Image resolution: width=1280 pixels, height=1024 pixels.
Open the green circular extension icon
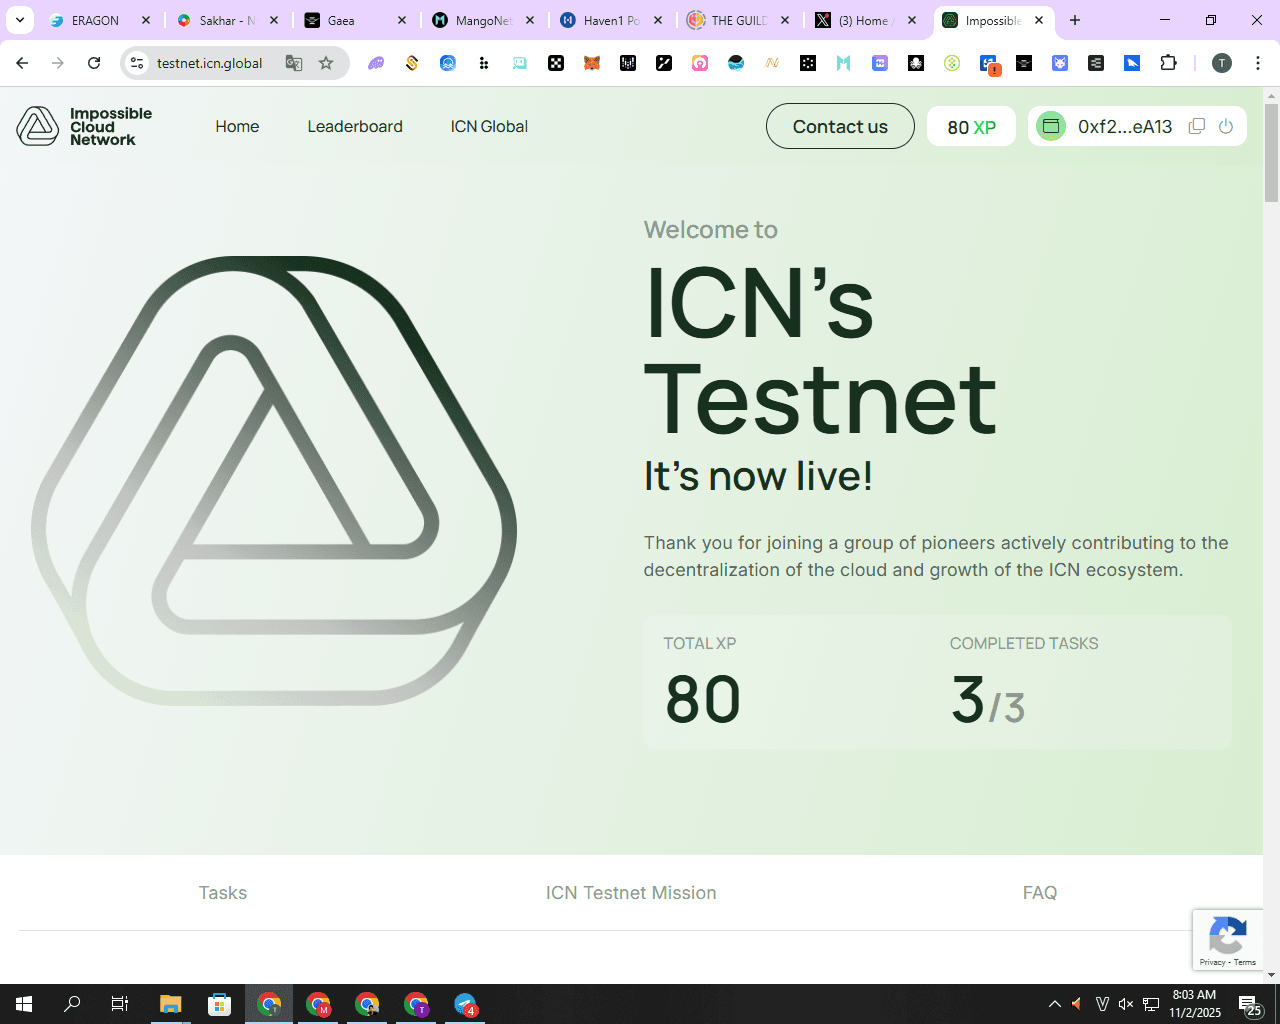(952, 63)
